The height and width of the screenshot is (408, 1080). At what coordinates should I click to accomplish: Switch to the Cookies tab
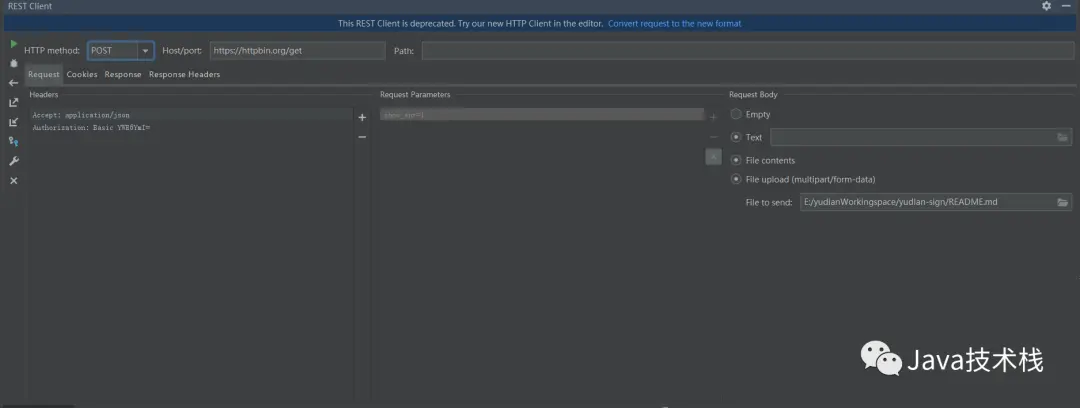tap(82, 74)
